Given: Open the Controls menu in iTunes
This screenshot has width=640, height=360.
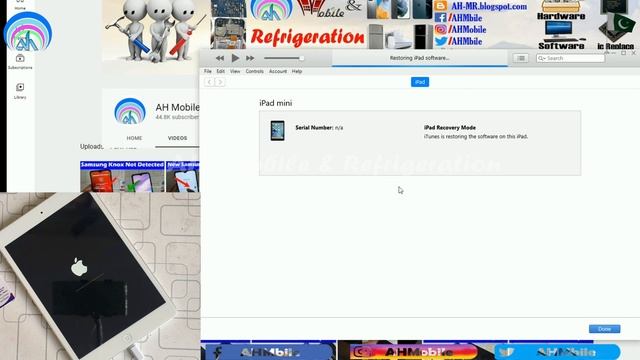Looking at the screenshot, I should pos(254,71).
